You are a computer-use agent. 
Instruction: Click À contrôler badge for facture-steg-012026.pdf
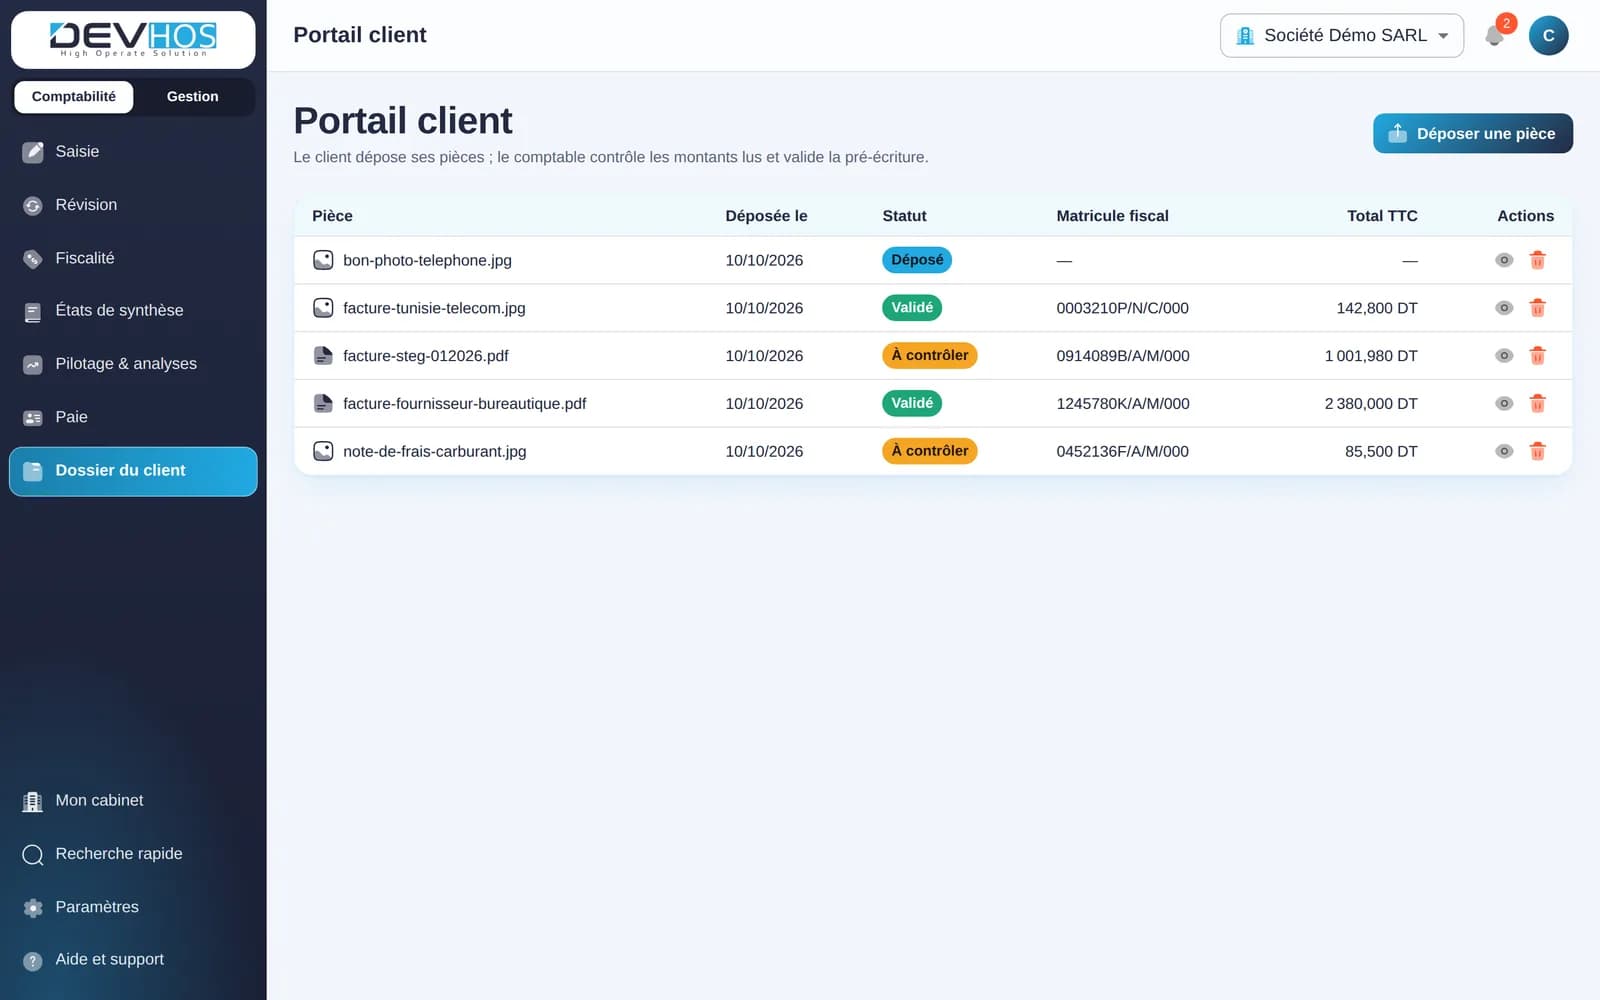(930, 356)
